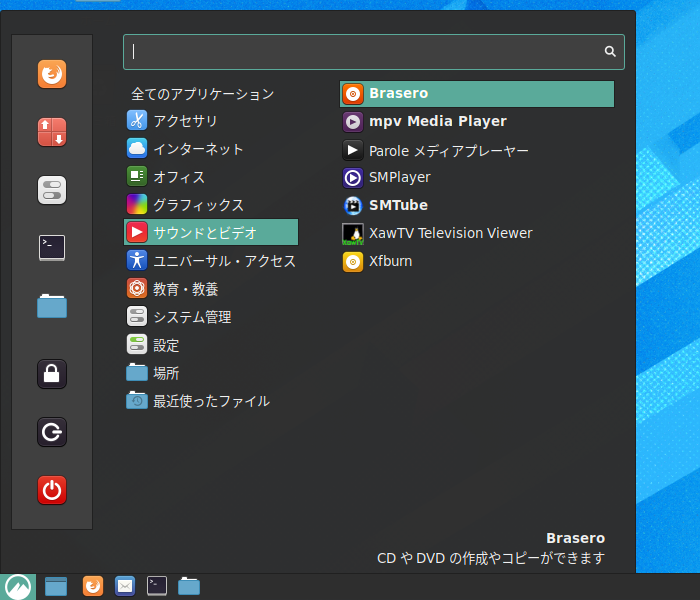
Task: Show 最近使ったファイル list
Action: [211, 401]
